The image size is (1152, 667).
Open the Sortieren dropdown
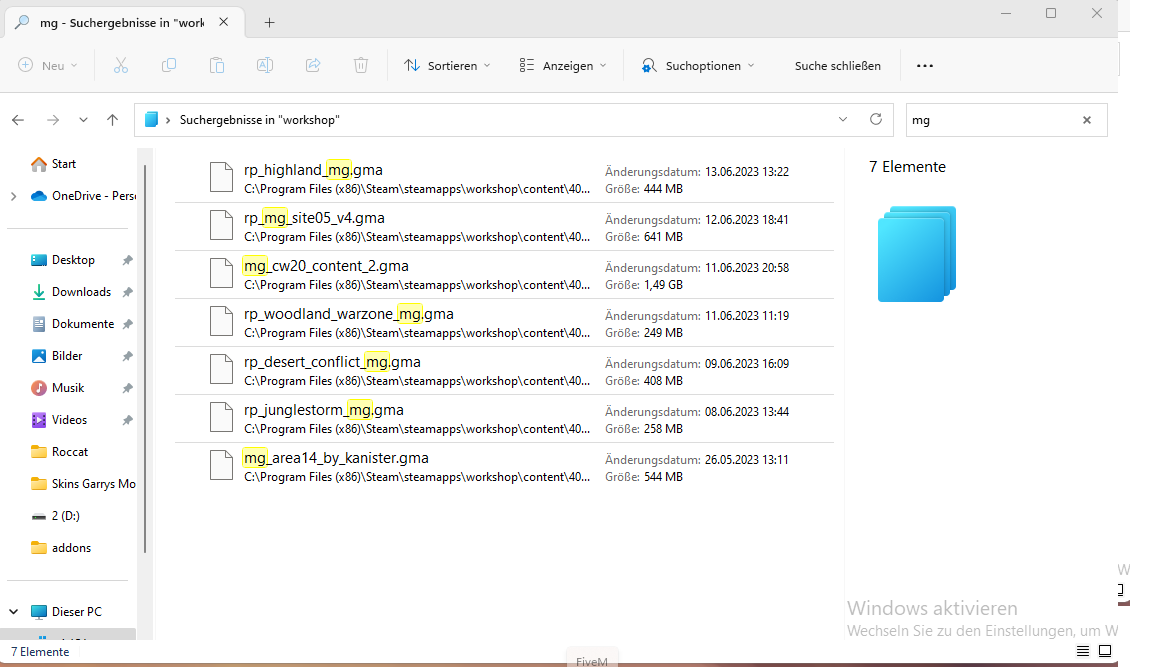coord(447,65)
